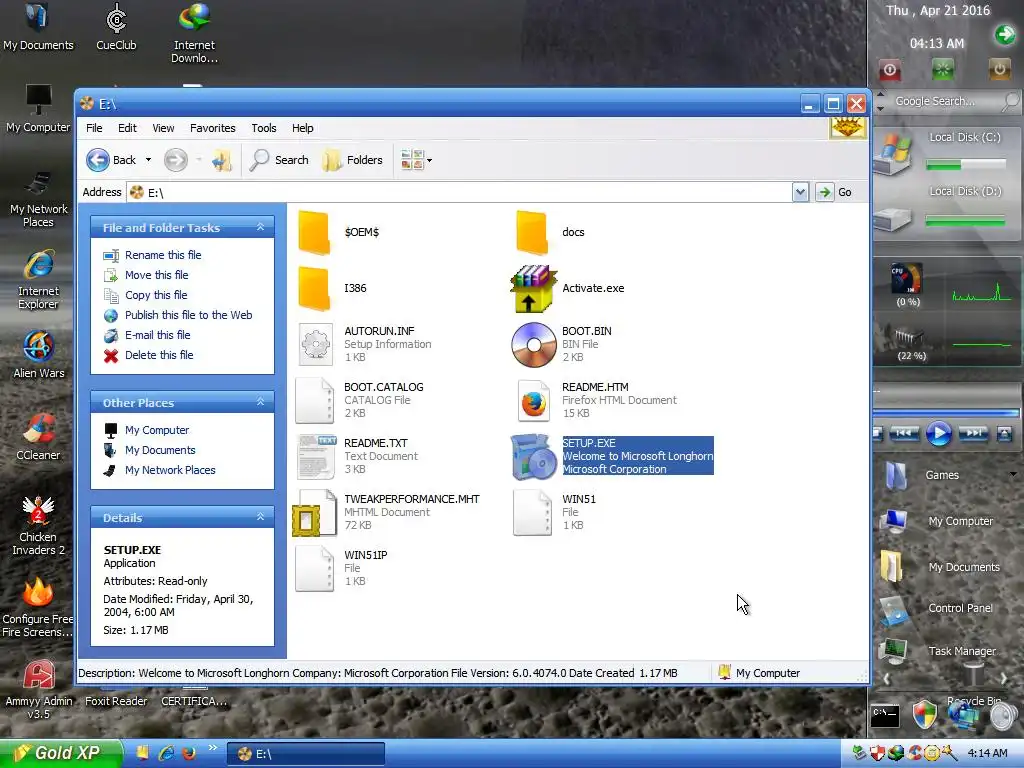1024x768 pixels.
Task: Open Internet Explorer desktop icon
Action: tap(38, 280)
